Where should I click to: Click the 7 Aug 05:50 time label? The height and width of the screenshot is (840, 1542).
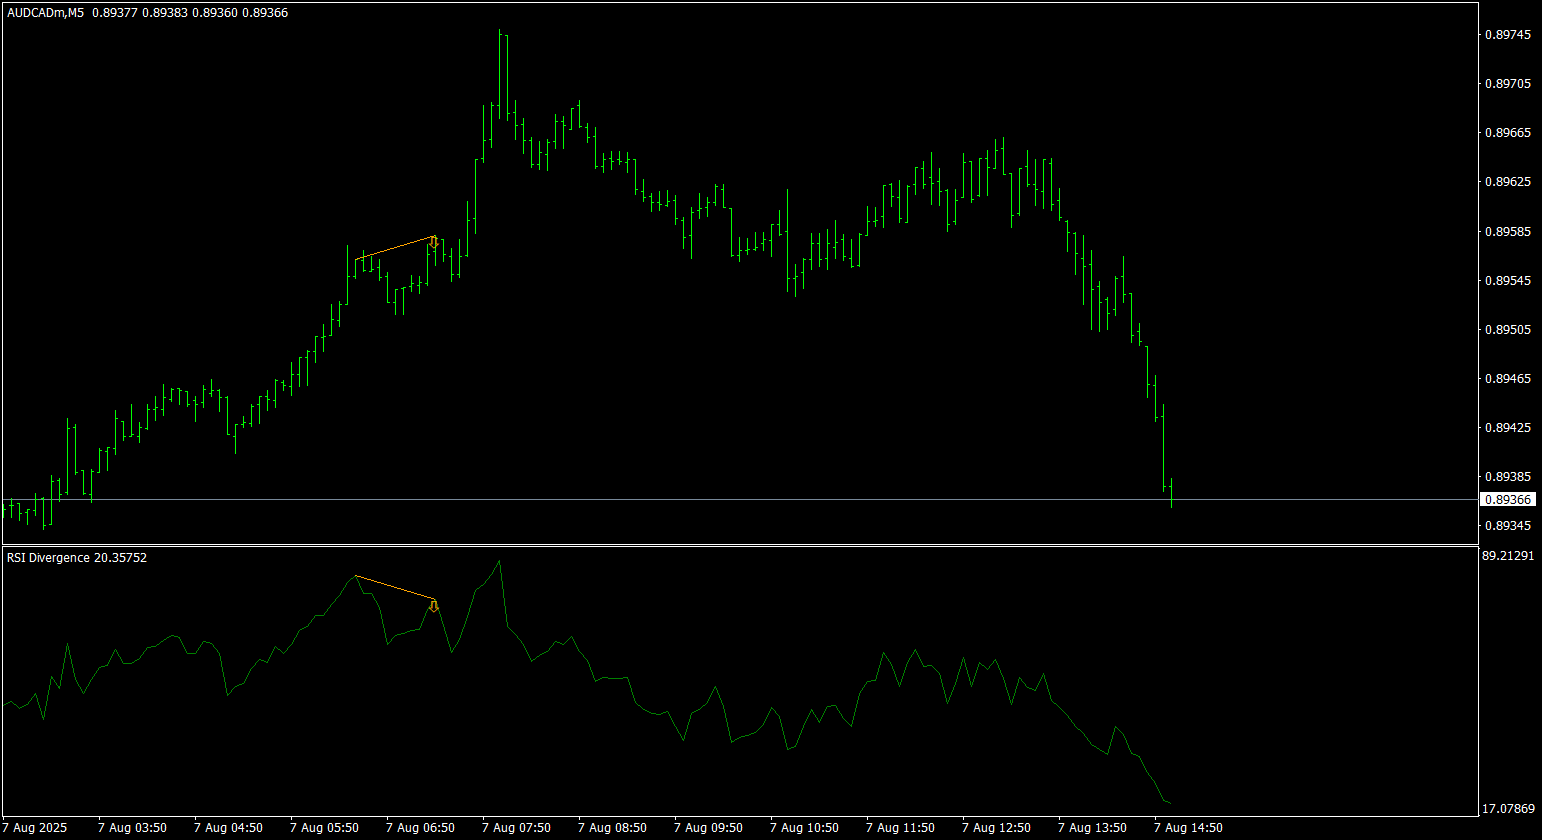pyautogui.click(x=324, y=828)
